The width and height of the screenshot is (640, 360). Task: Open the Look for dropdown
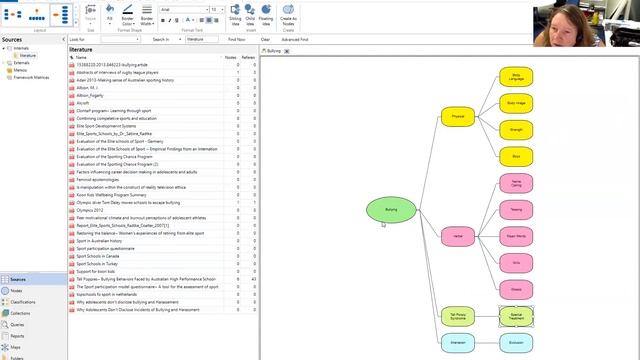pyautogui.click(x=138, y=39)
